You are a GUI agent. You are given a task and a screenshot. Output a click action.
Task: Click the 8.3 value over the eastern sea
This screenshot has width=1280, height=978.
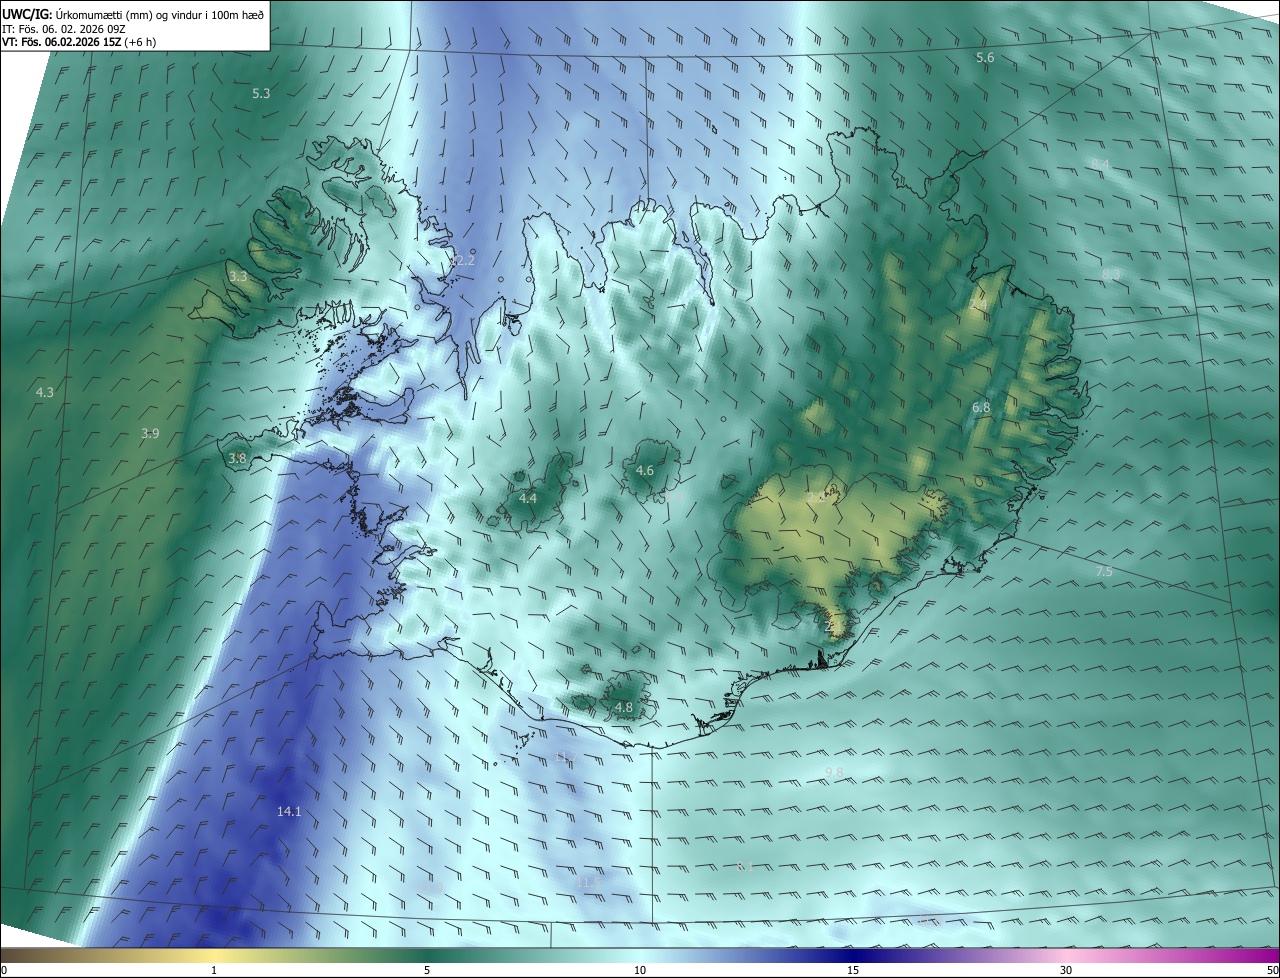coord(1111,274)
